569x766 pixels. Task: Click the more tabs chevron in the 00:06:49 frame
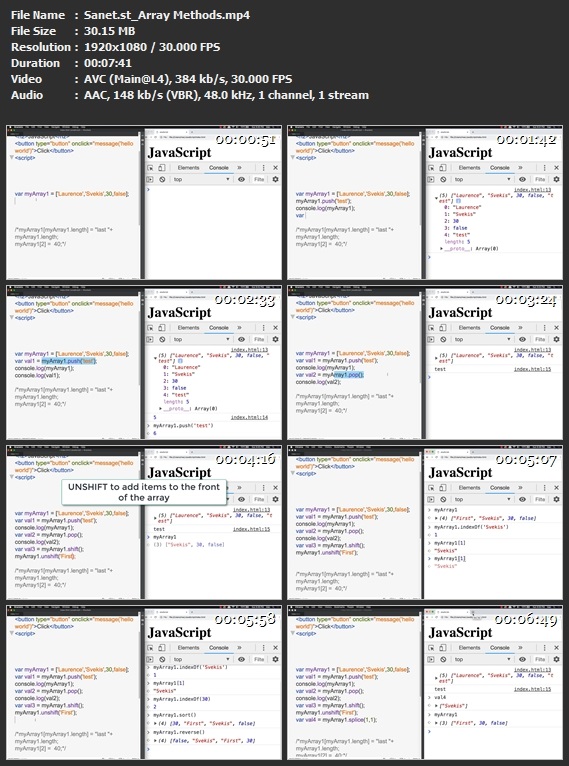pos(520,648)
